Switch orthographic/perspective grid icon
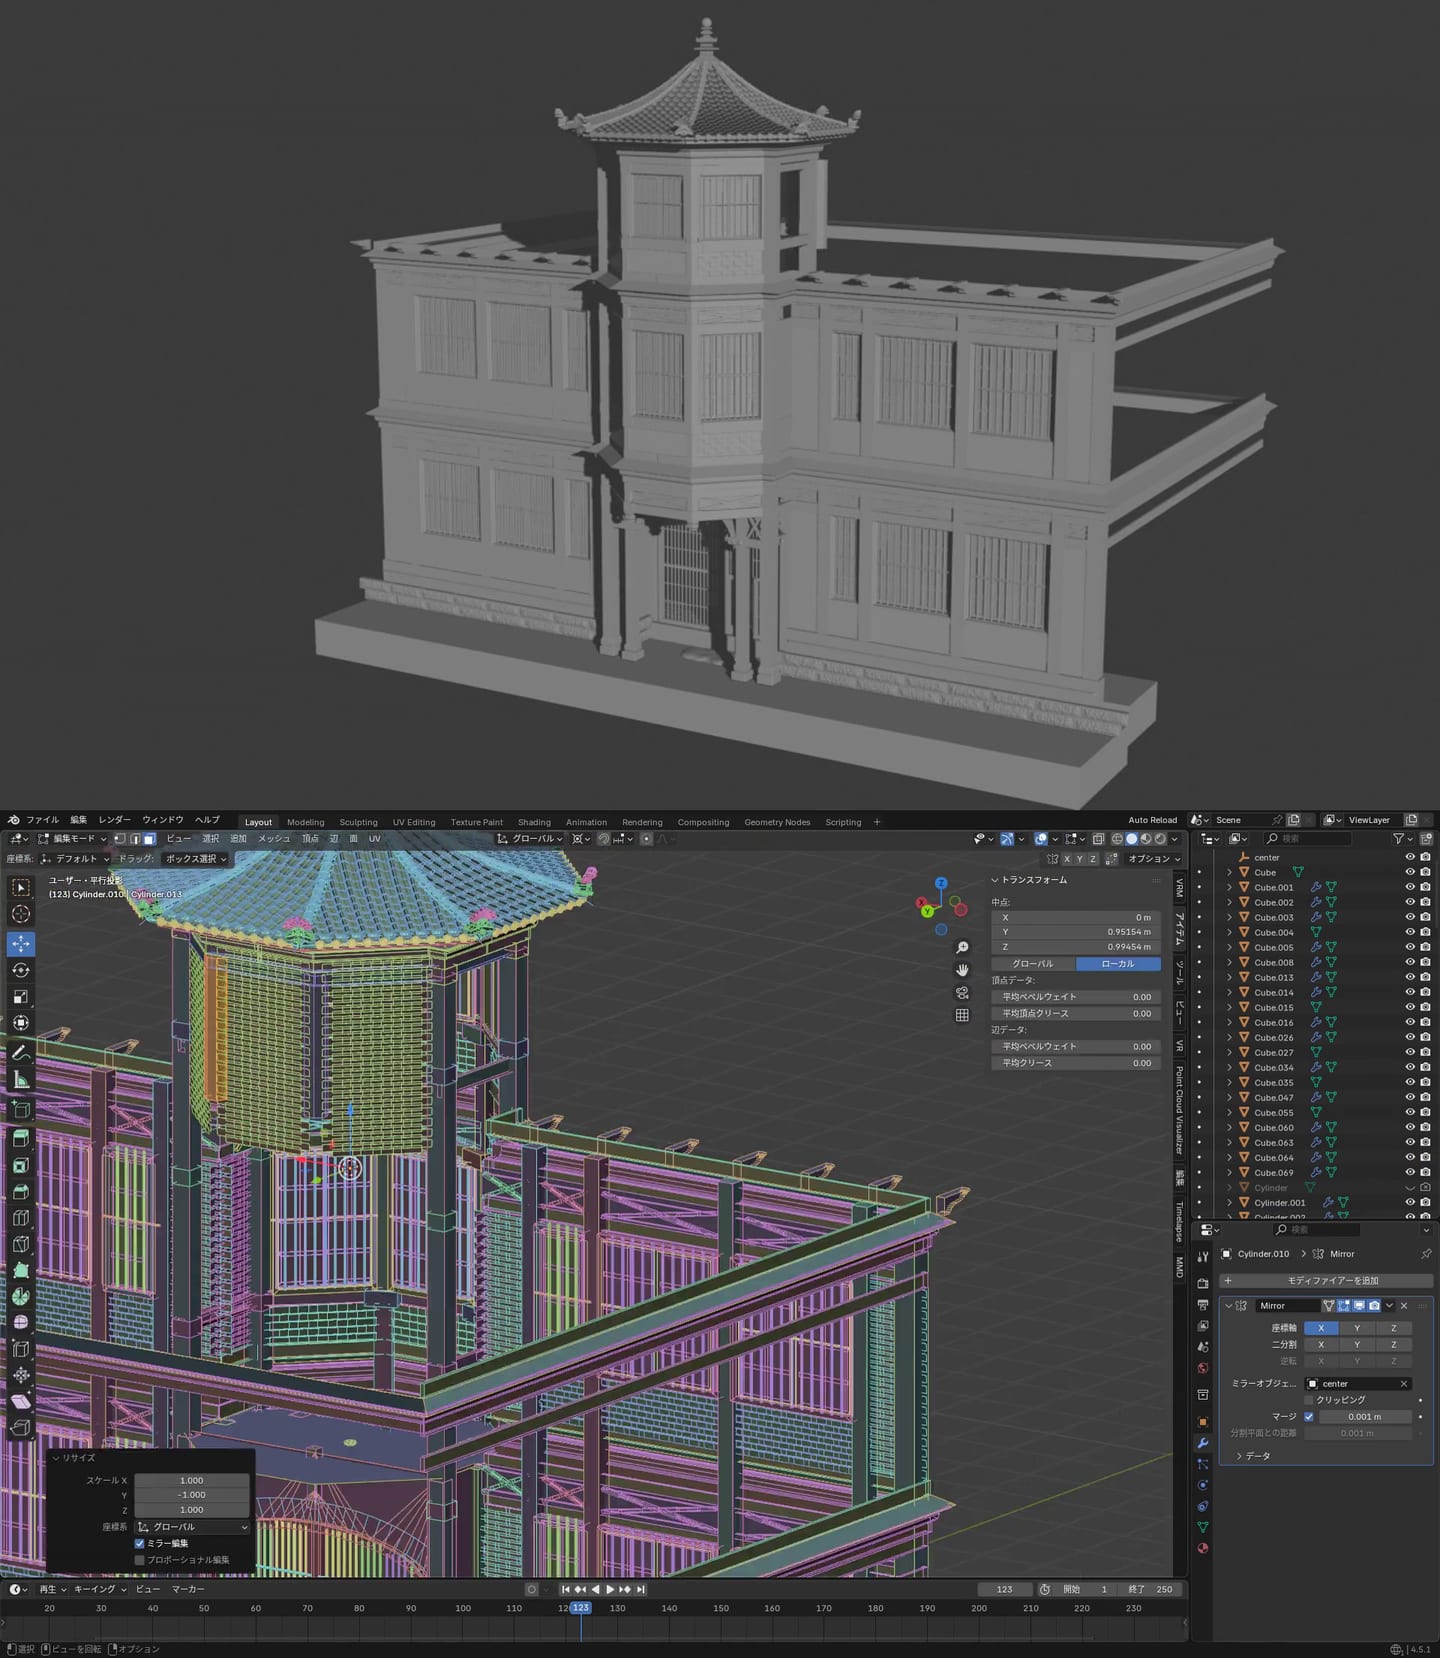 coord(962,1015)
